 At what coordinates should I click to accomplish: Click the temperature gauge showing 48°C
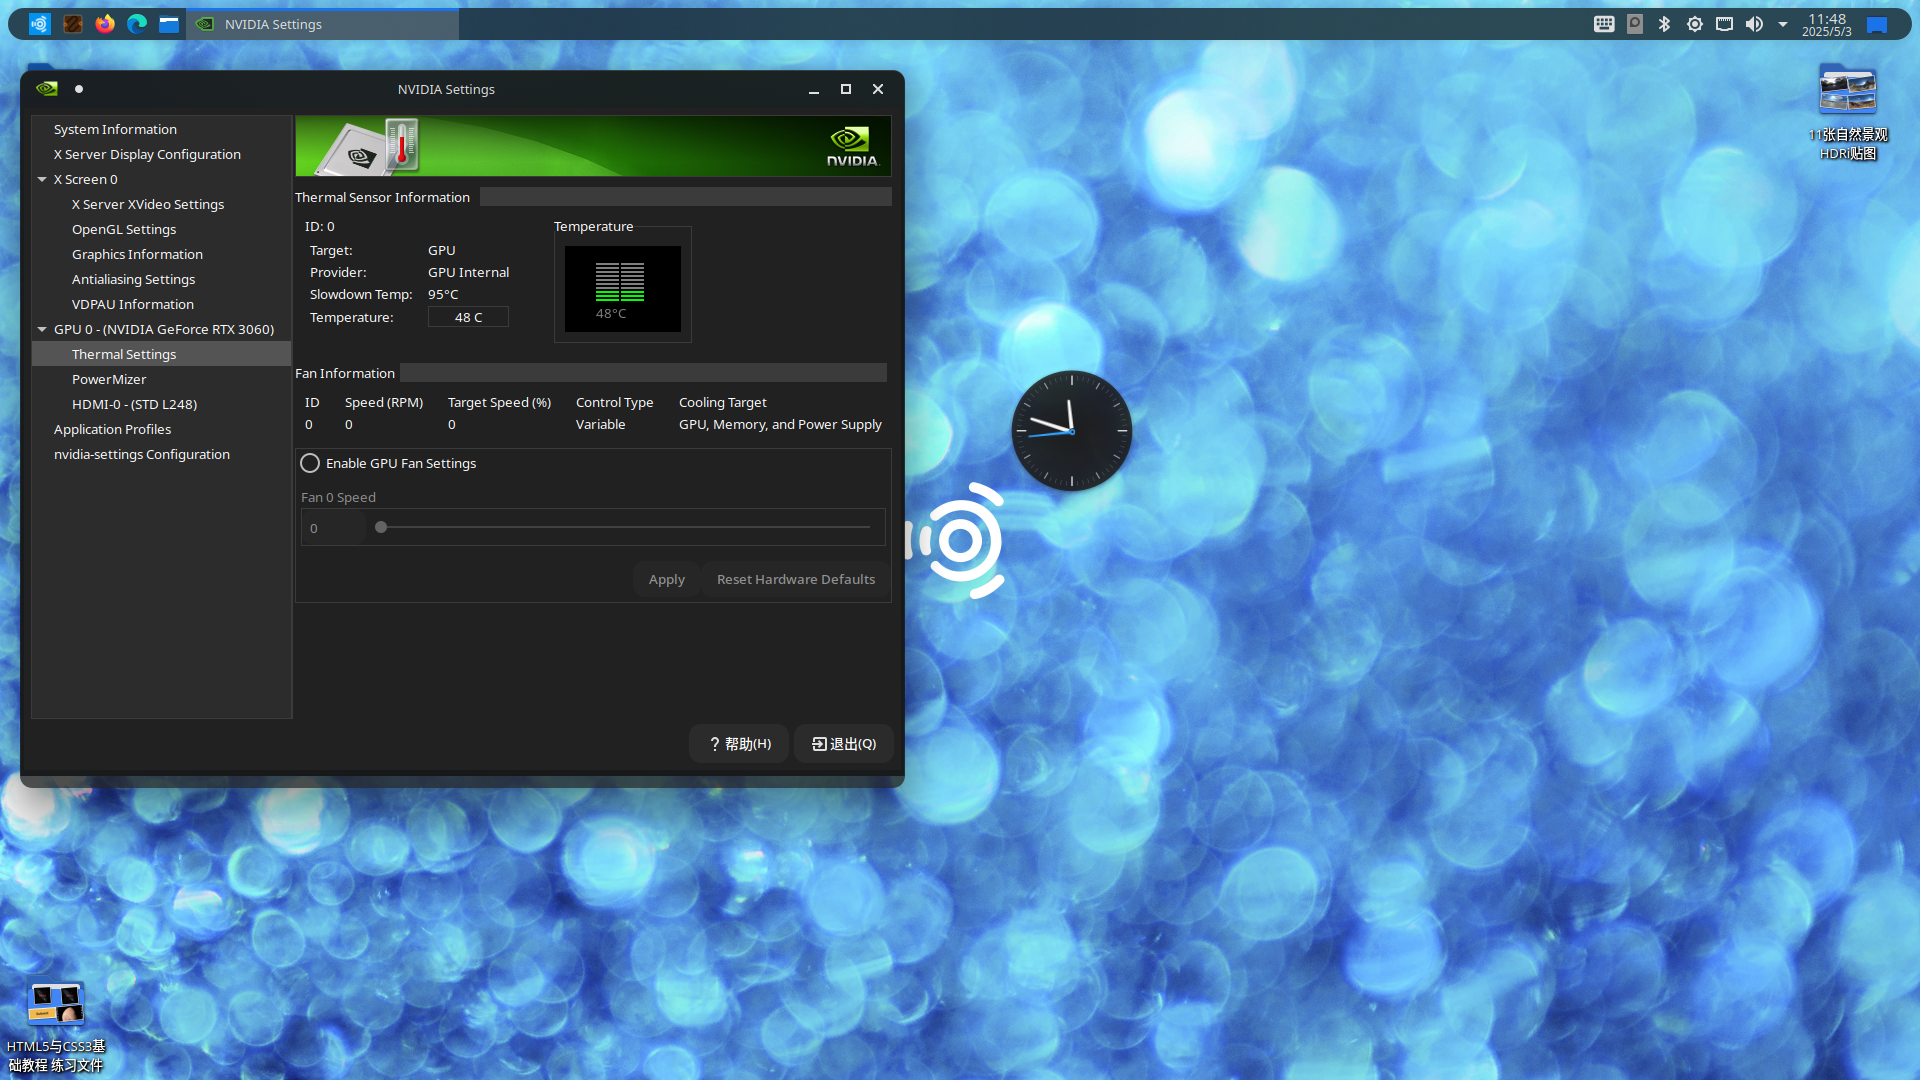point(622,289)
